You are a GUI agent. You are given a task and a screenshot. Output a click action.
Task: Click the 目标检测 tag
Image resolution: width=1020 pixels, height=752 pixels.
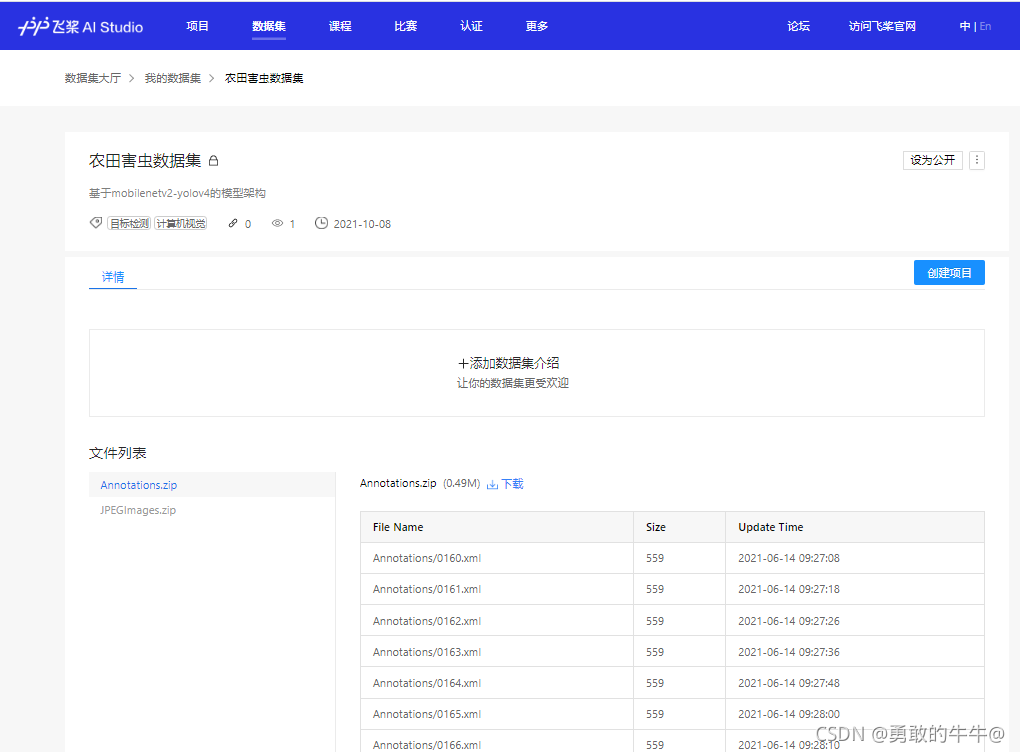pyautogui.click(x=129, y=223)
